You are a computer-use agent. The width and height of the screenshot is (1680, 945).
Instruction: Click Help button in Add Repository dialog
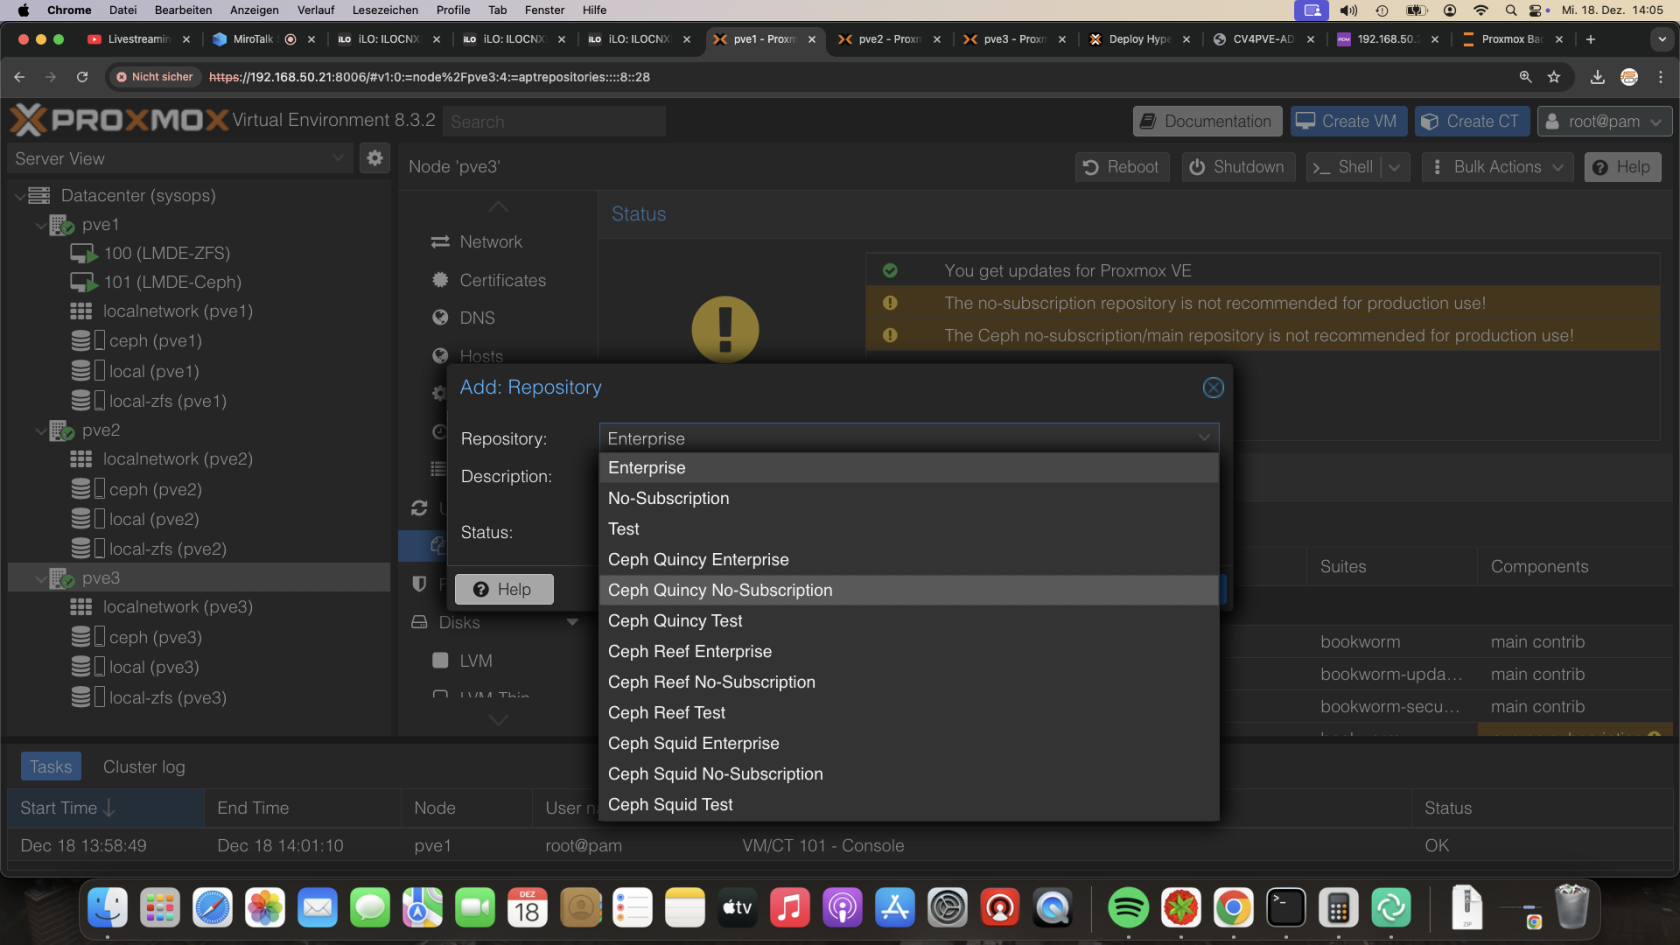click(x=503, y=589)
